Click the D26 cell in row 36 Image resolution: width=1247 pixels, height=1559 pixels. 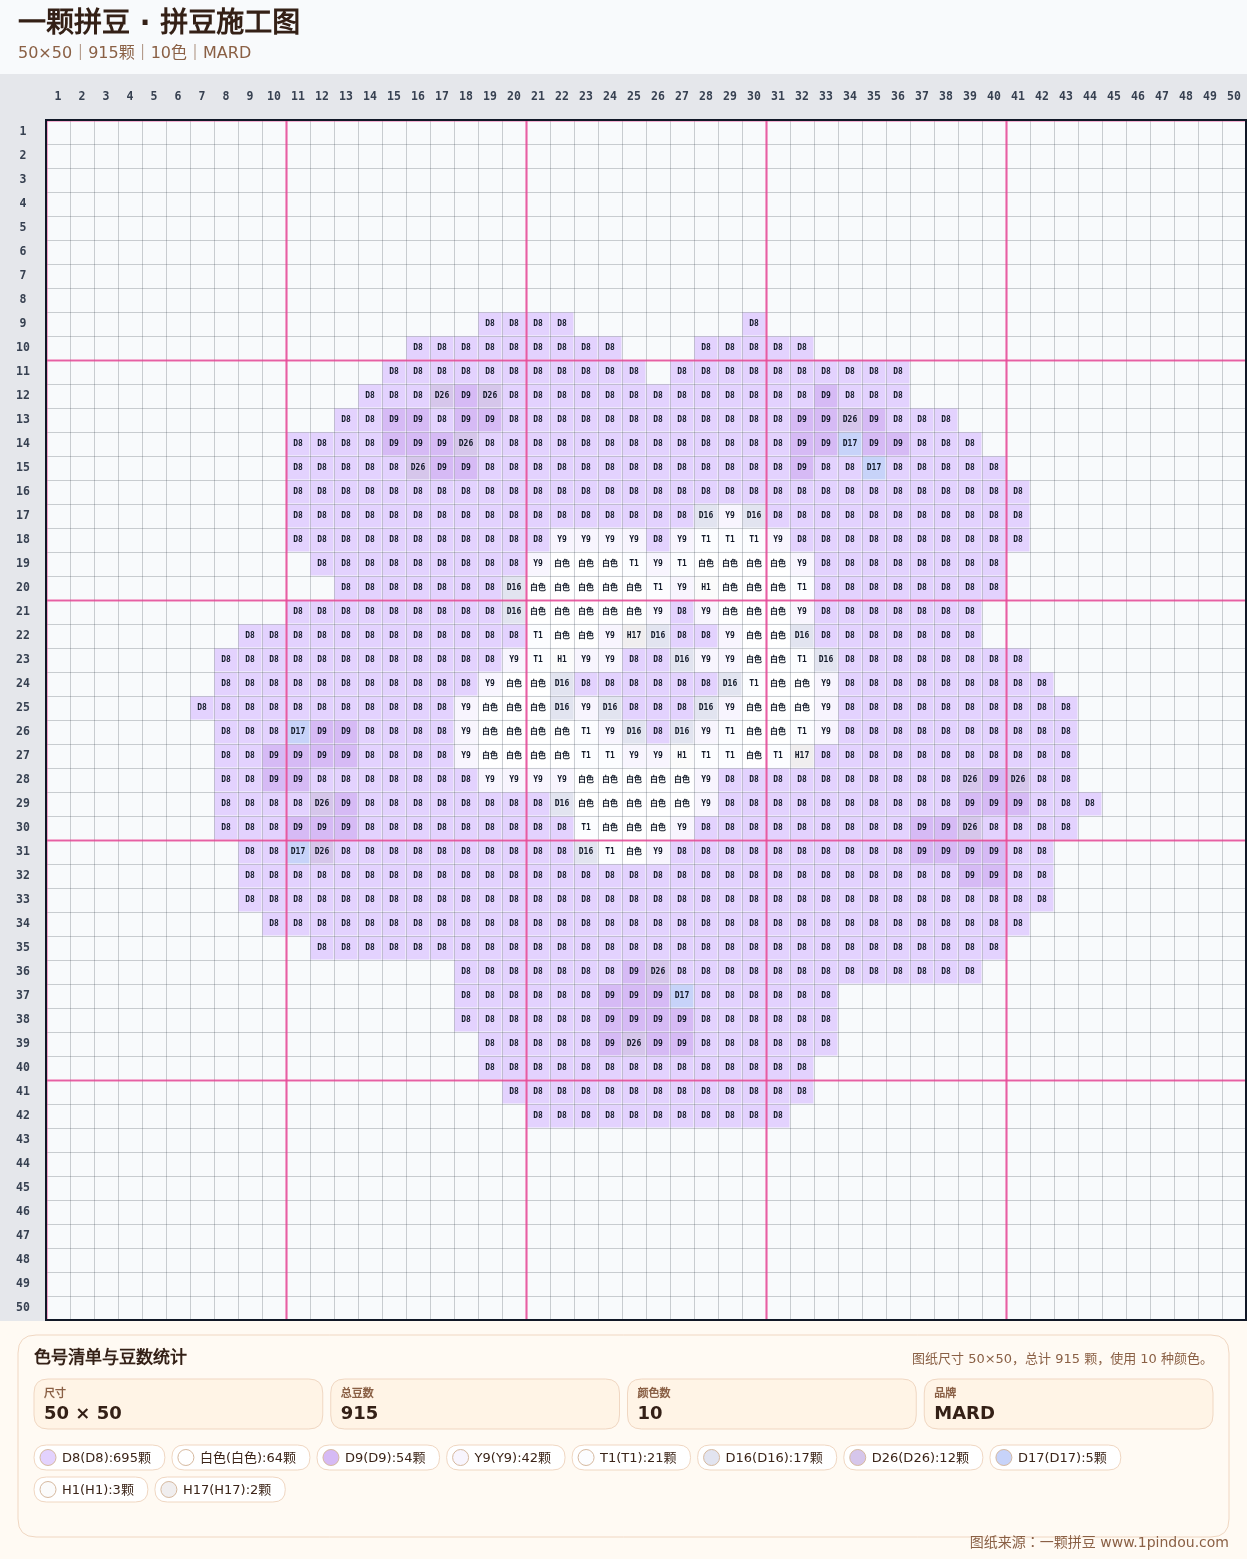pyautogui.click(x=658, y=971)
